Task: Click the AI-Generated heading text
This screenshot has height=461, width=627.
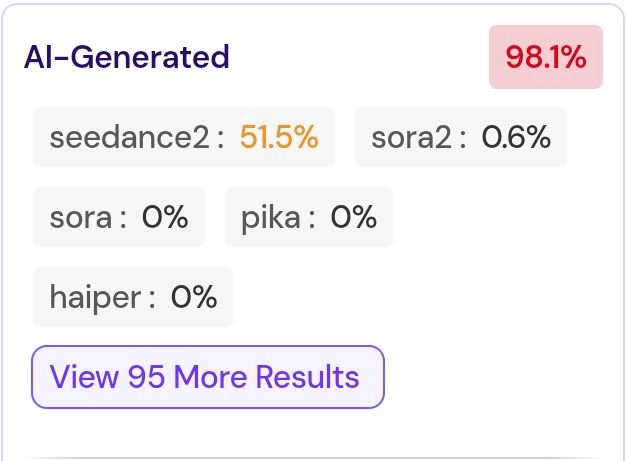Action: point(126,57)
